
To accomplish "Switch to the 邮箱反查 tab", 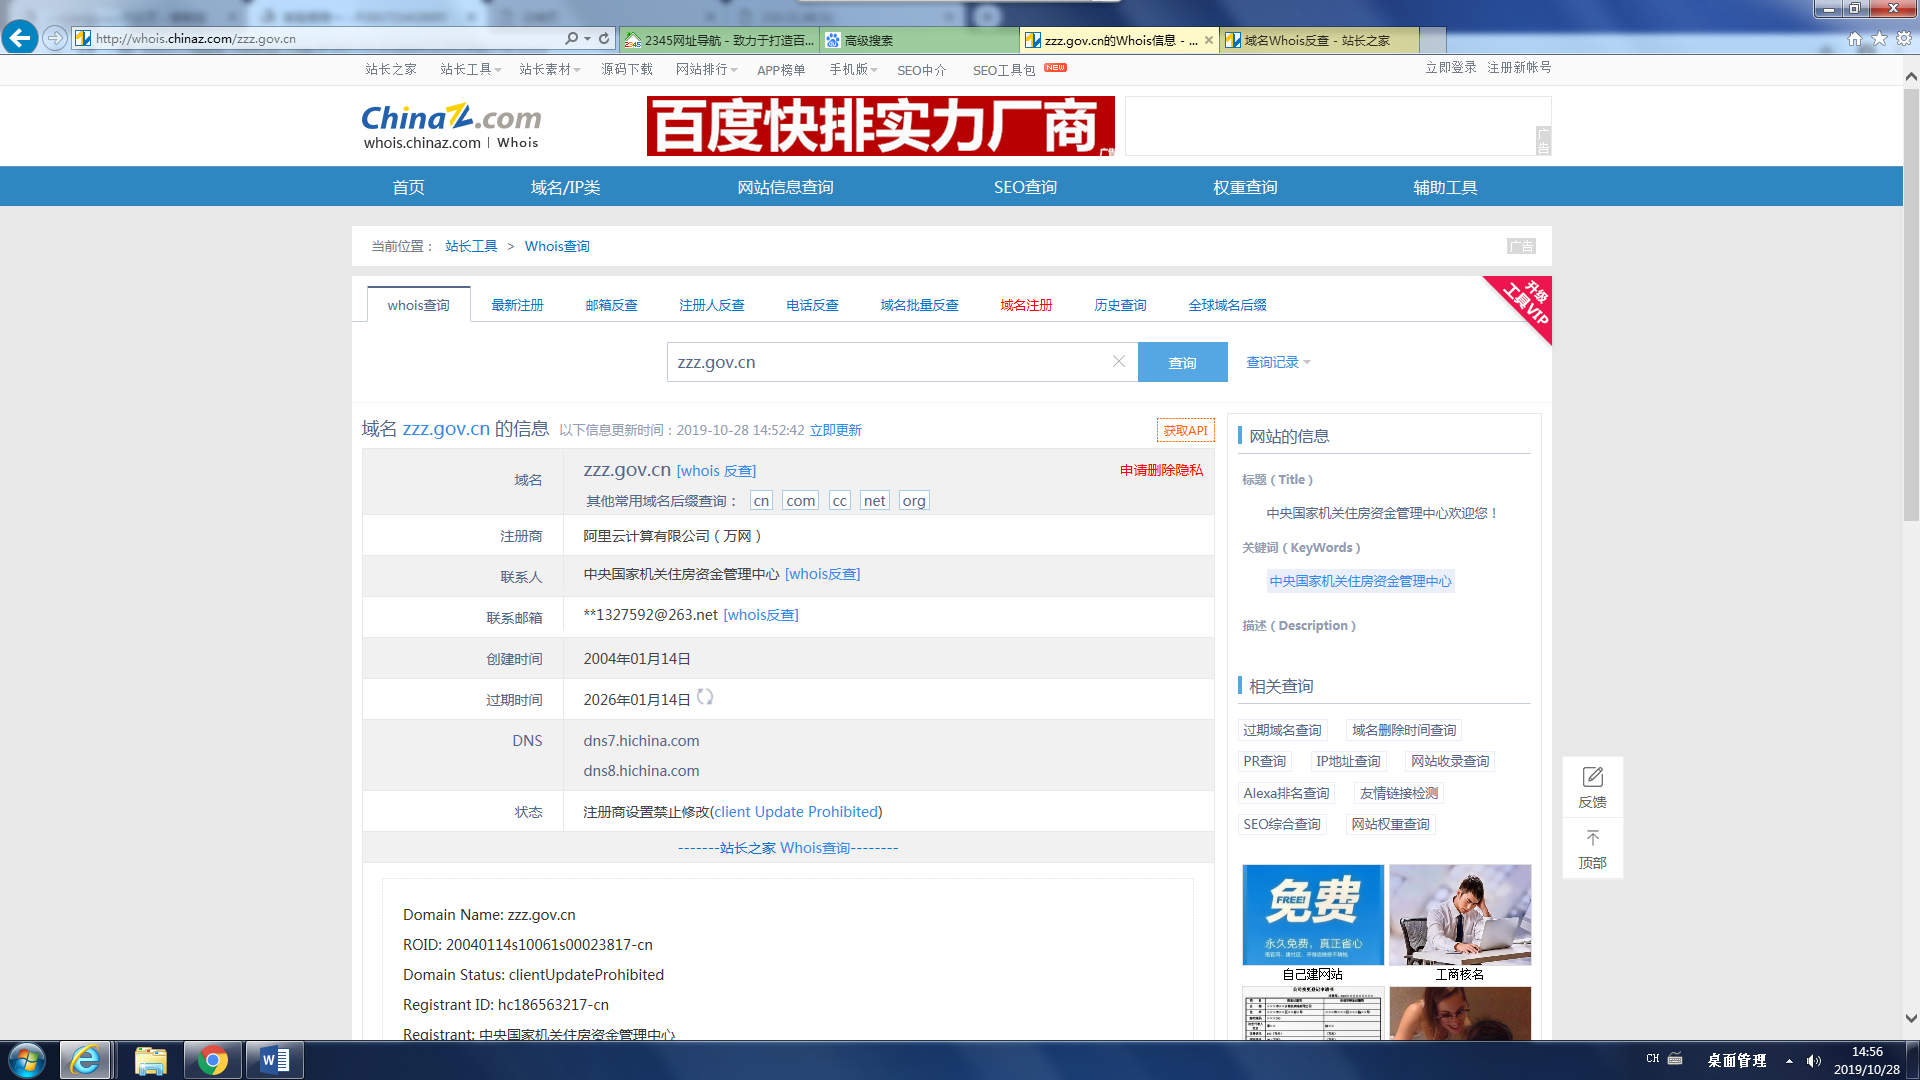I will (x=611, y=305).
